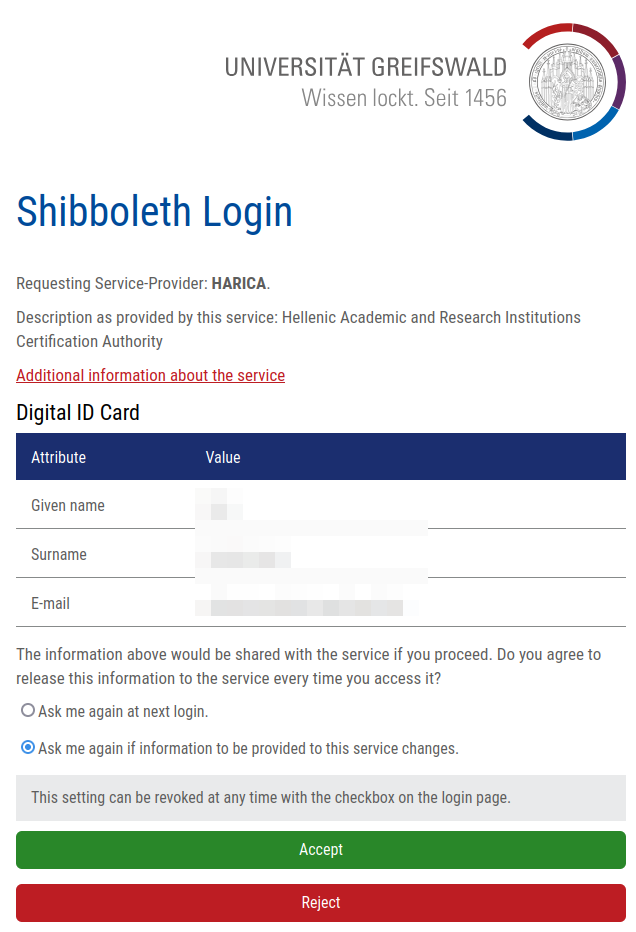Select 'Ask me again if information changes' radio
636x932 pixels.
(x=28, y=747)
